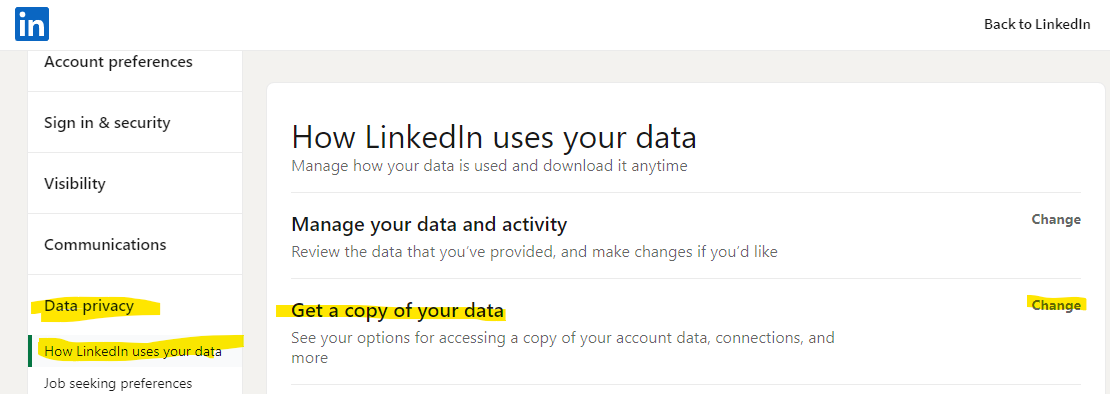Expand the Manage your data and activity heading
The width and height of the screenshot is (1110, 394).
coord(429,225)
